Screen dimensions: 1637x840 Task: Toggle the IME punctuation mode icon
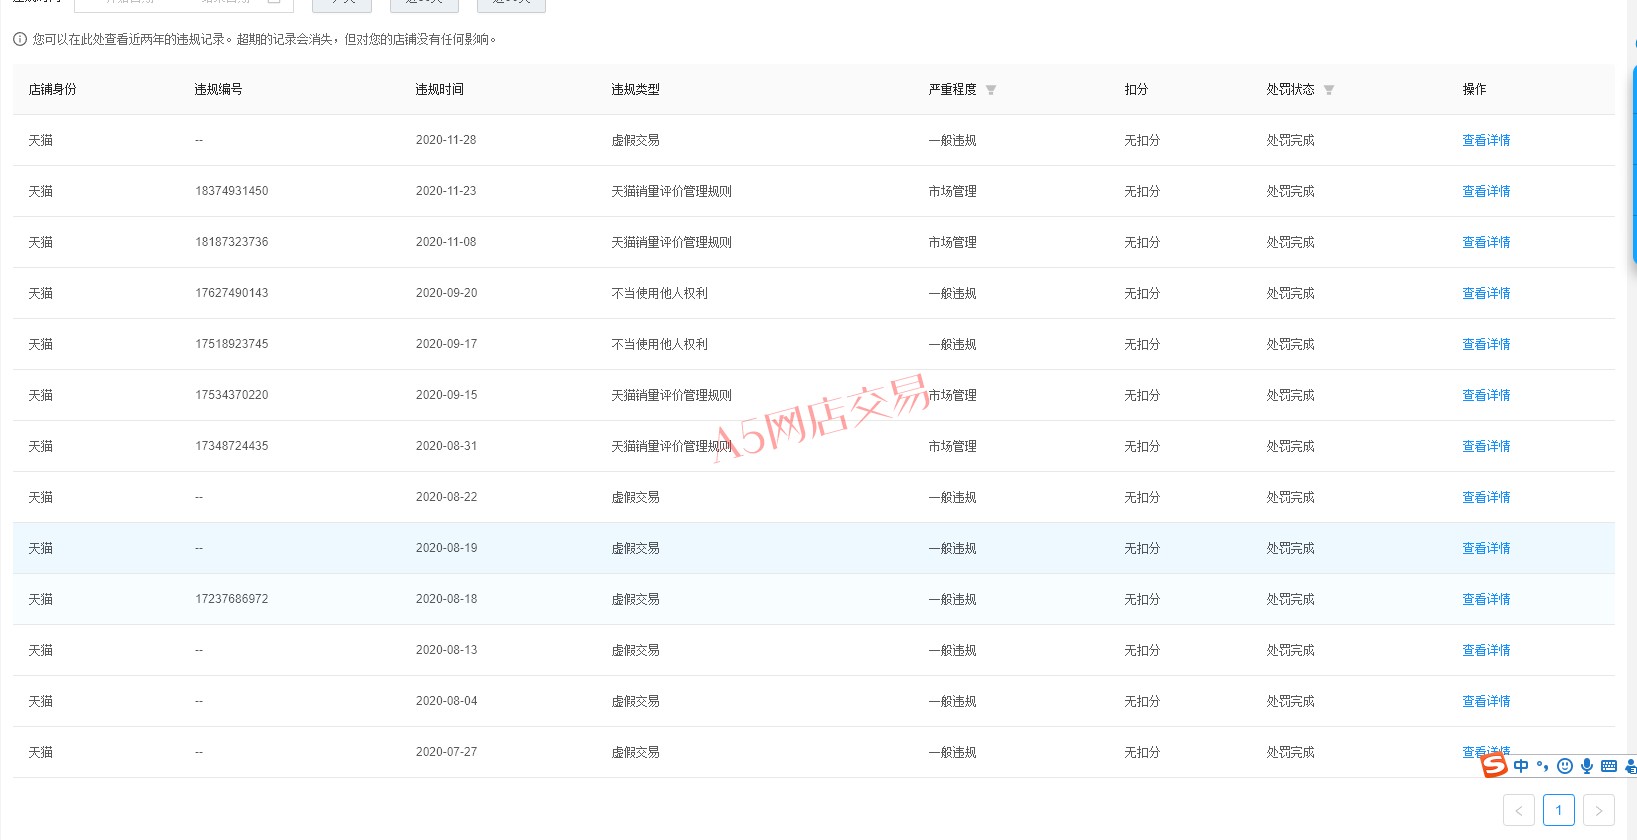[x=1543, y=766]
